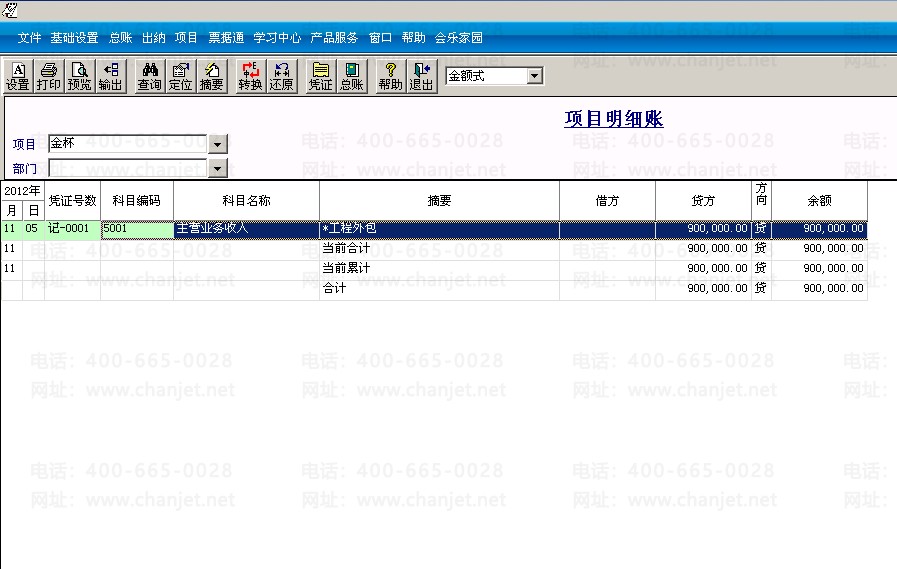Click the 借方 column header

pos(607,201)
